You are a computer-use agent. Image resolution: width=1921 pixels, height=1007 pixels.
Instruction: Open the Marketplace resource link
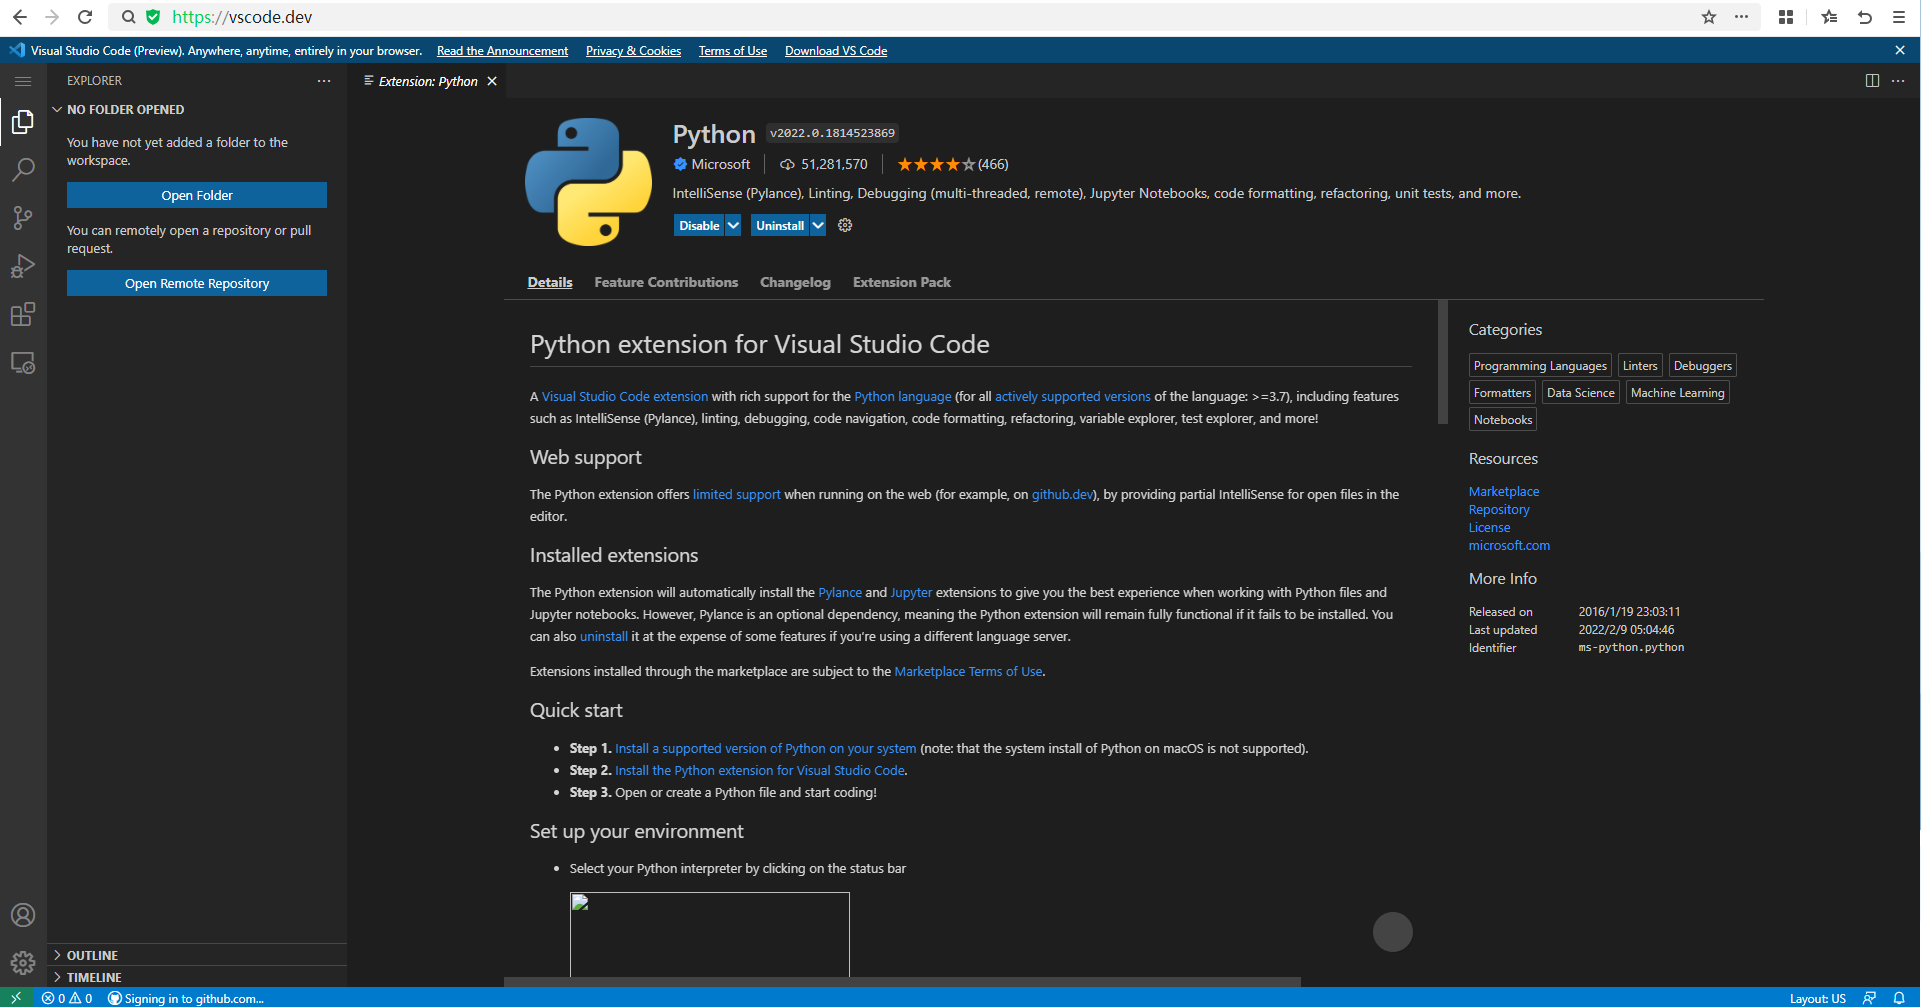1504,491
